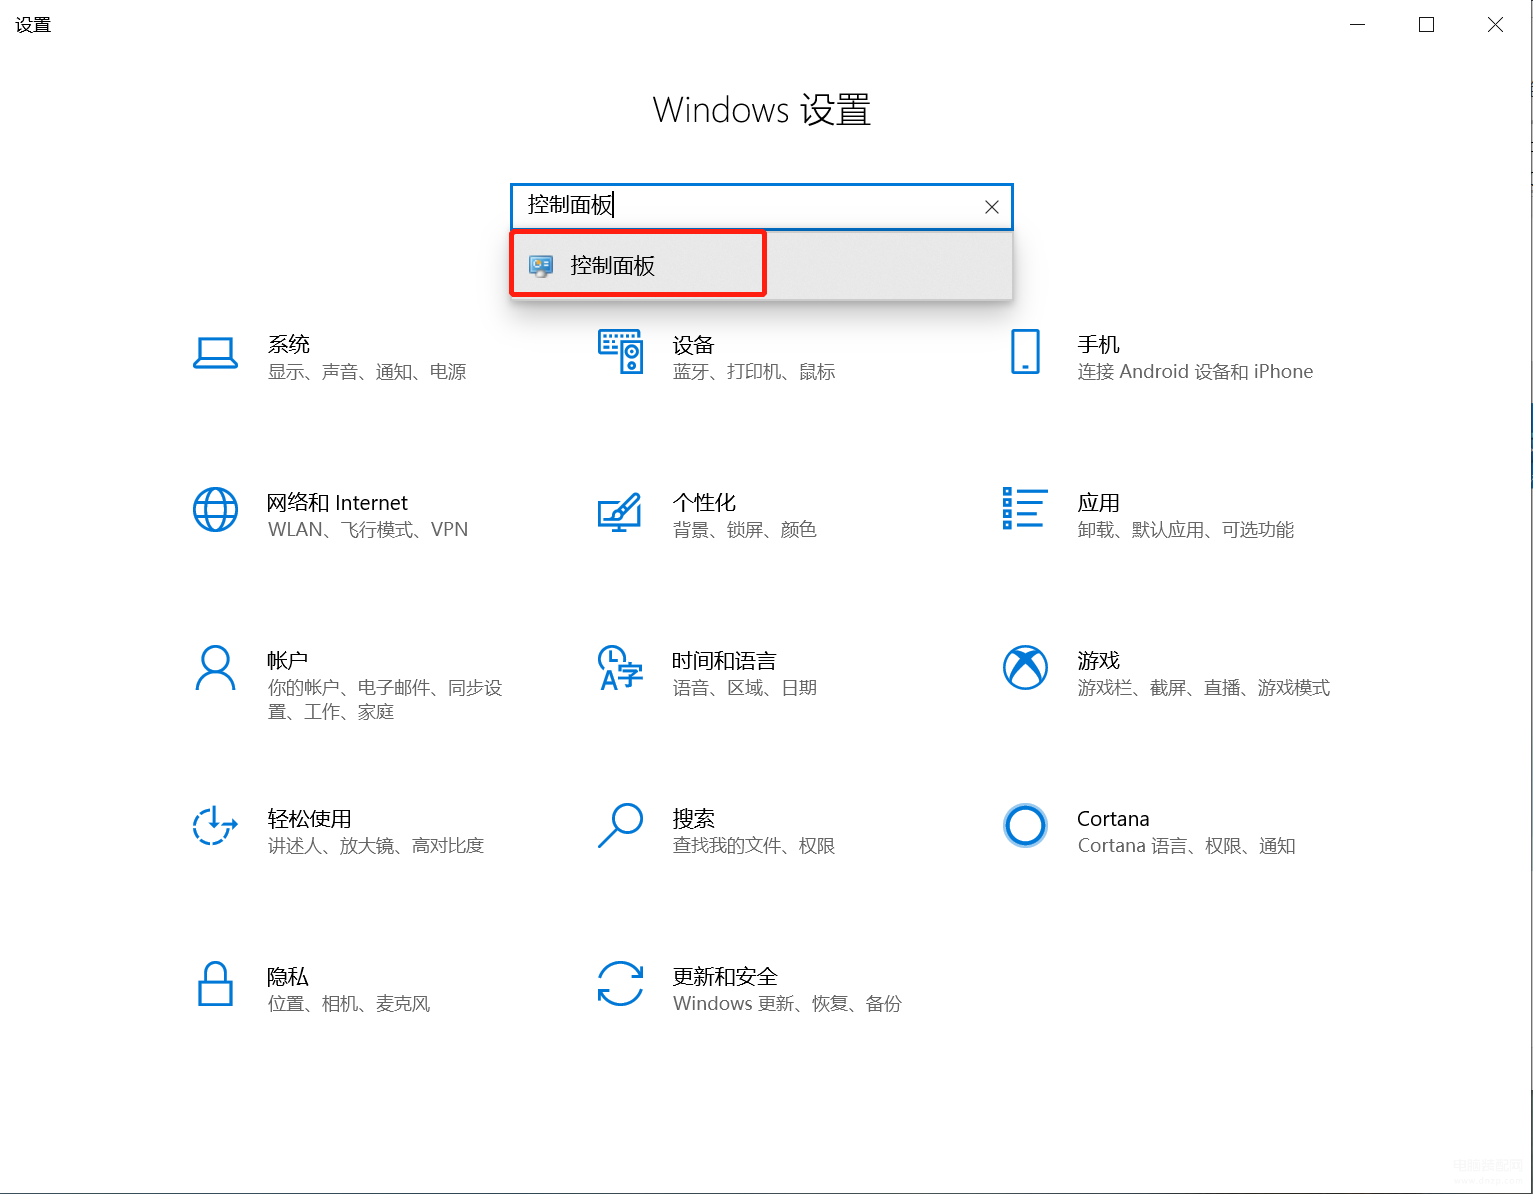Go to 手机 settings title
This screenshot has width=1533, height=1194.
point(1098,344)
